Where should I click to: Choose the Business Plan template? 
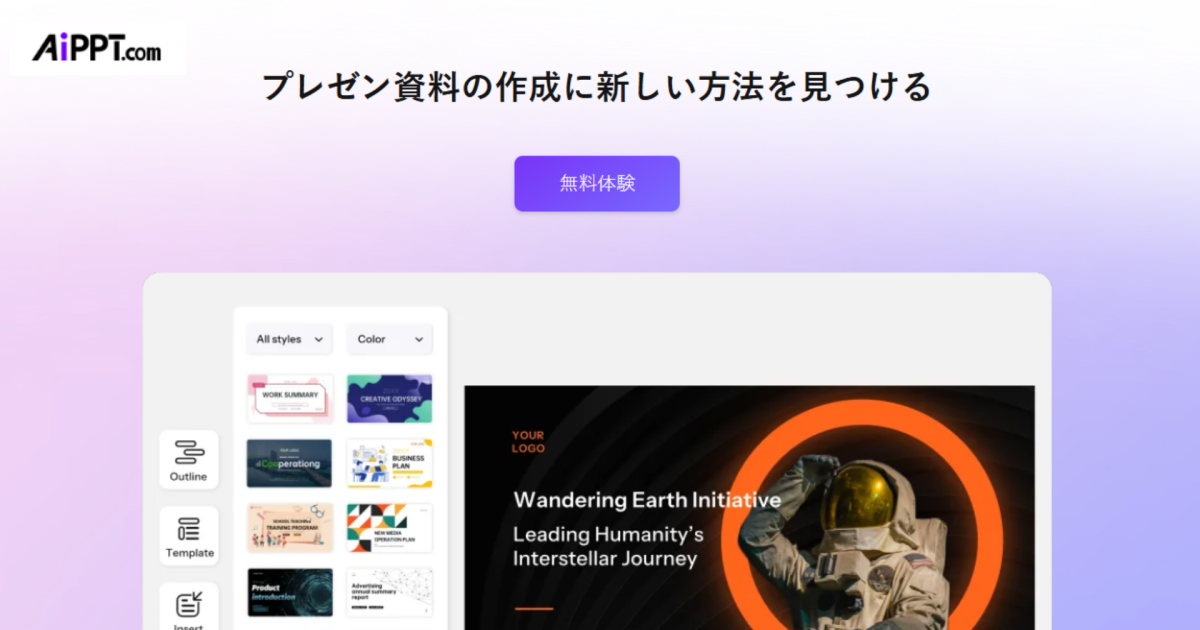[390, 463]
